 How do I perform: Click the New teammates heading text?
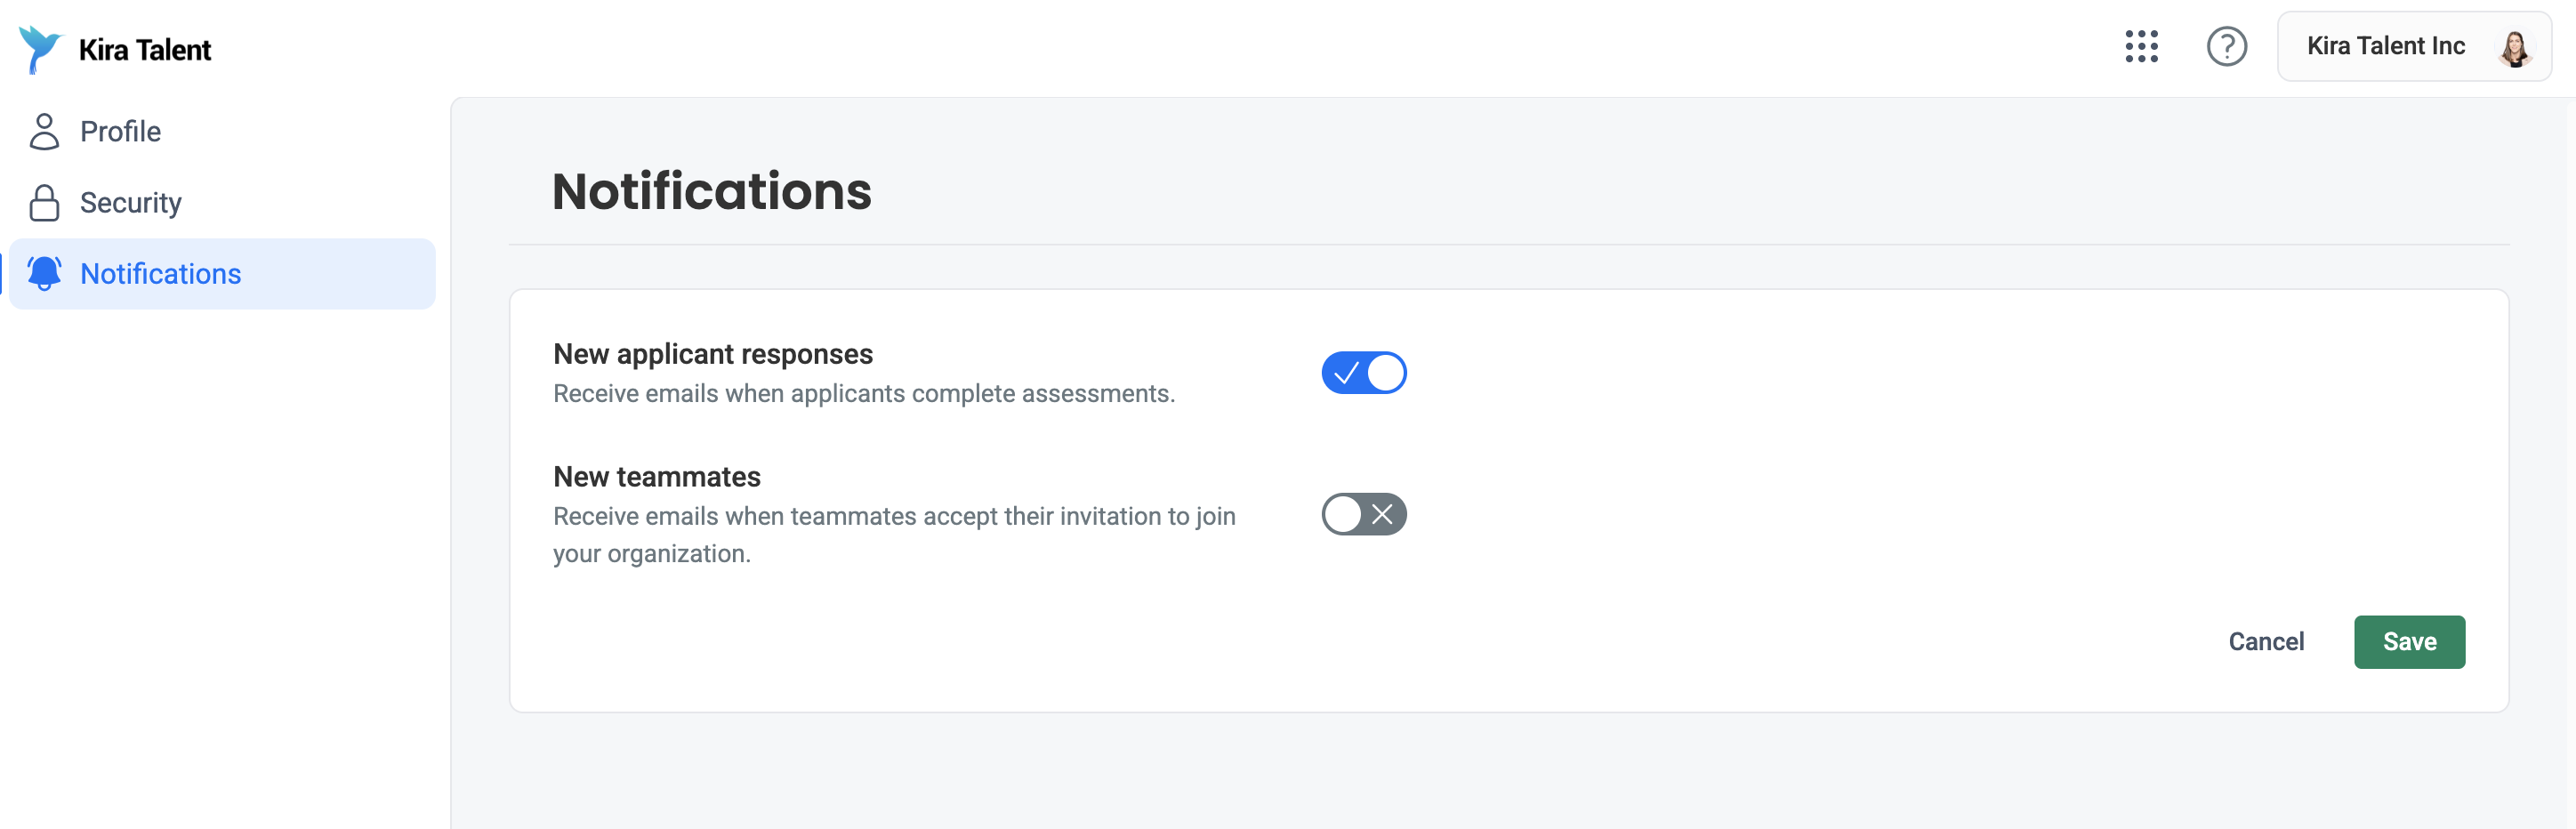point(657,477)
